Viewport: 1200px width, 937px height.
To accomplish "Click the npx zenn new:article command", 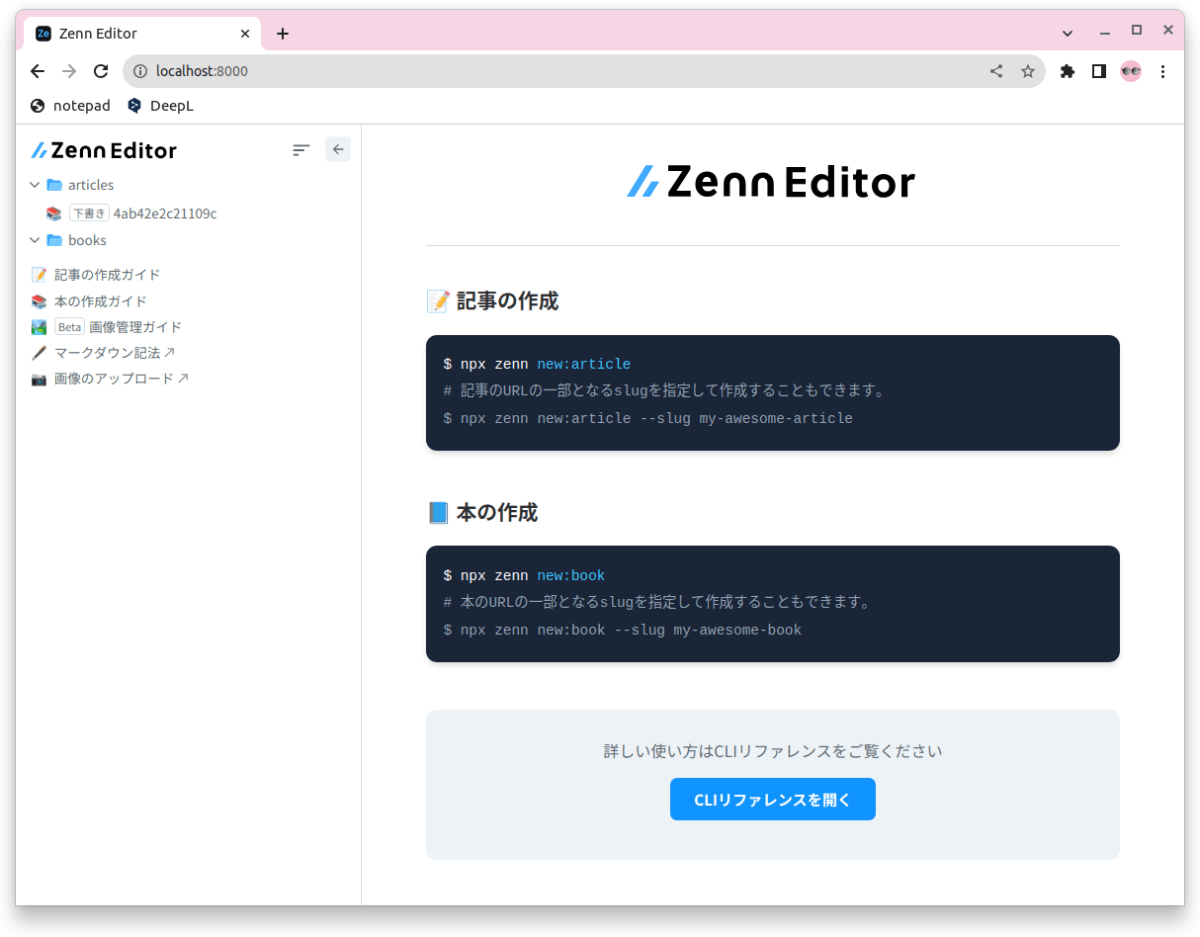I will tap(537, 364).
